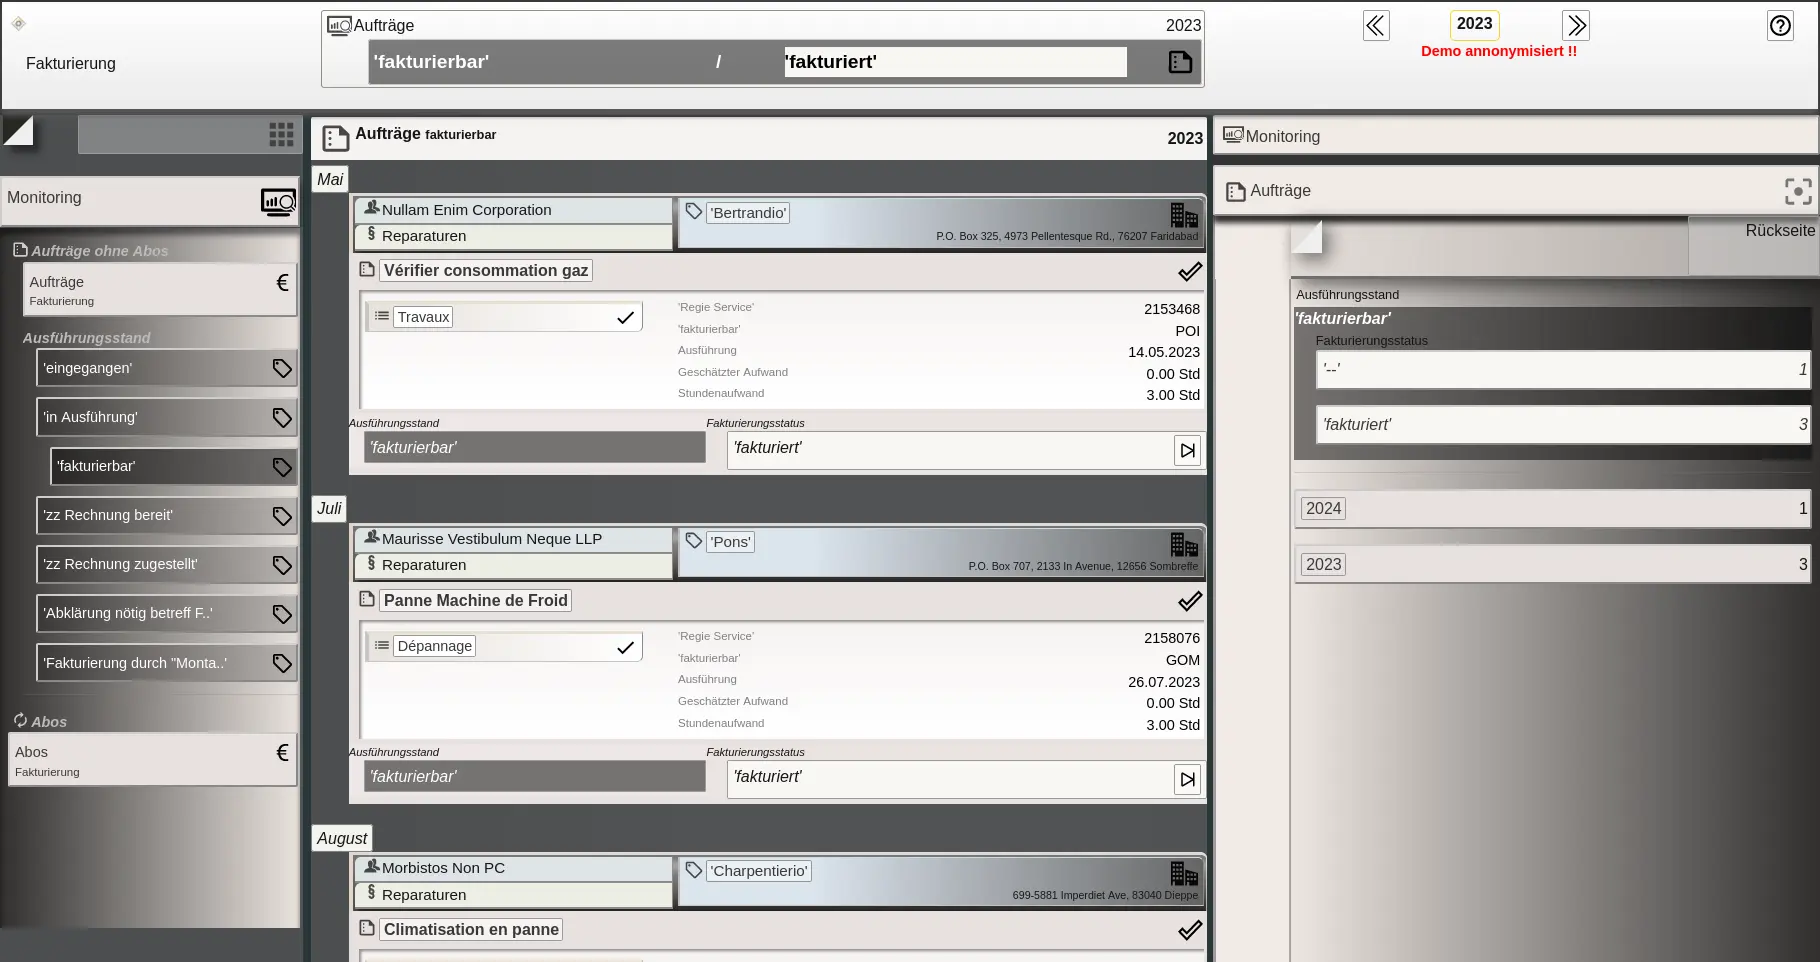Click the 2023 year field at top
1820x962 pixels.
tap(1474, 24)
